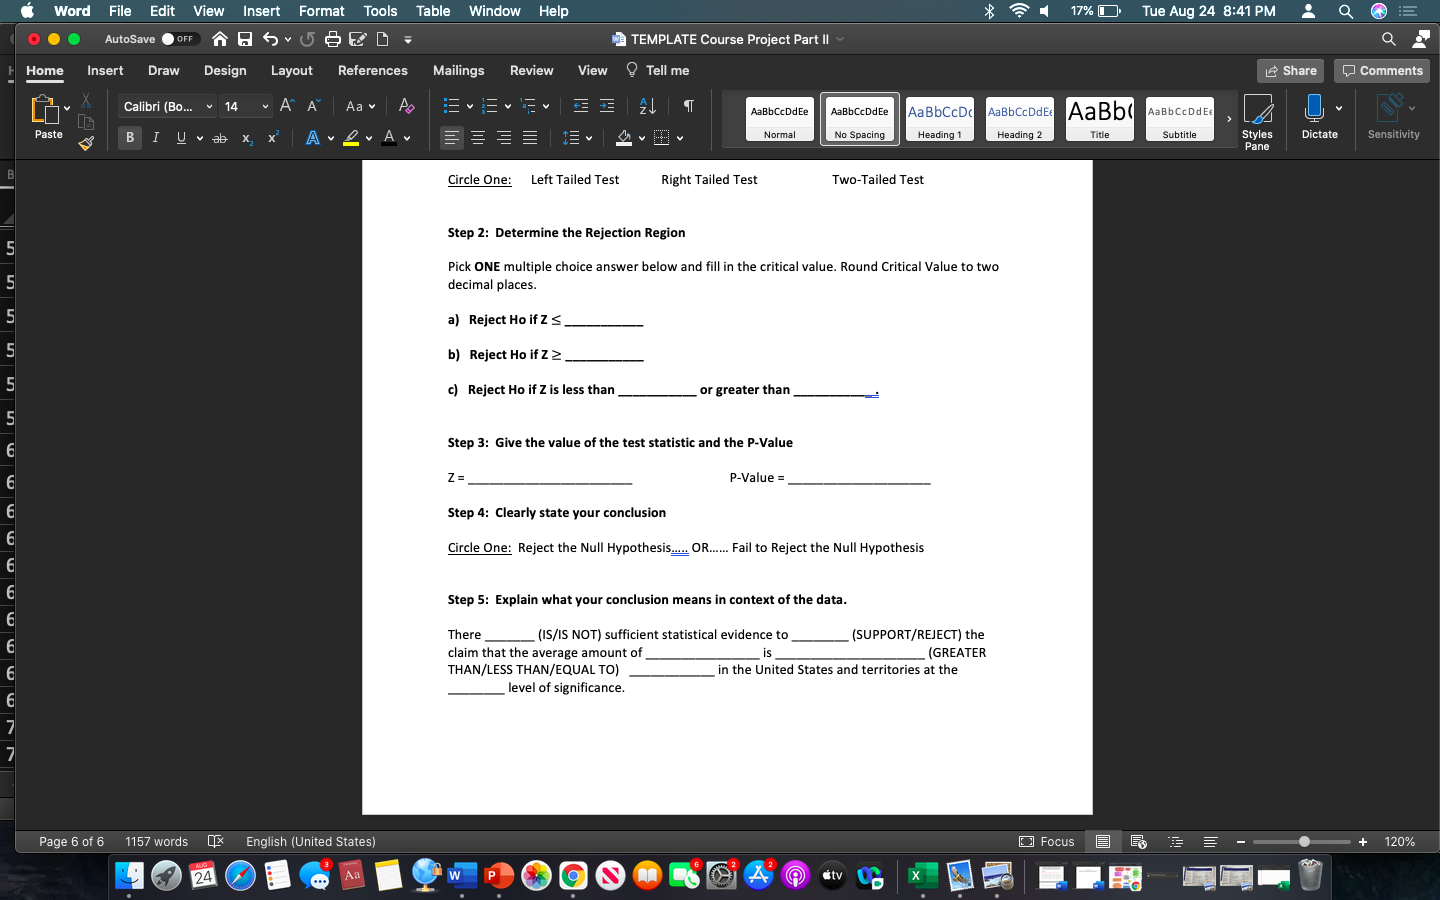The width and height of the screenshot is (1440, 900).
Task: Open numbering list dropdown arrow
Action: 508,106
